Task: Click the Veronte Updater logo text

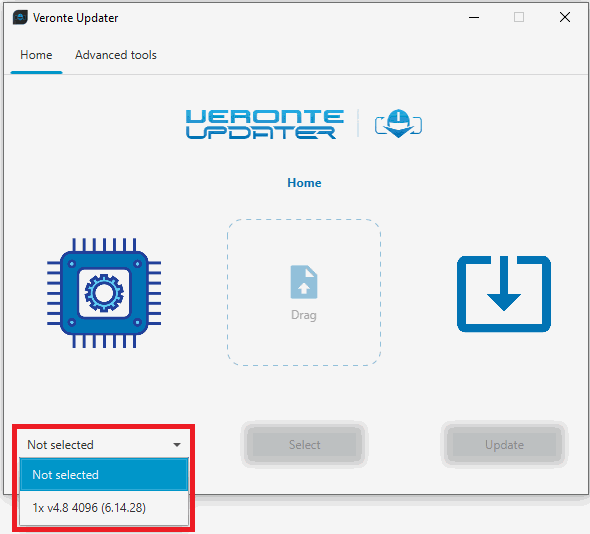Action: (x=265, y=124)
